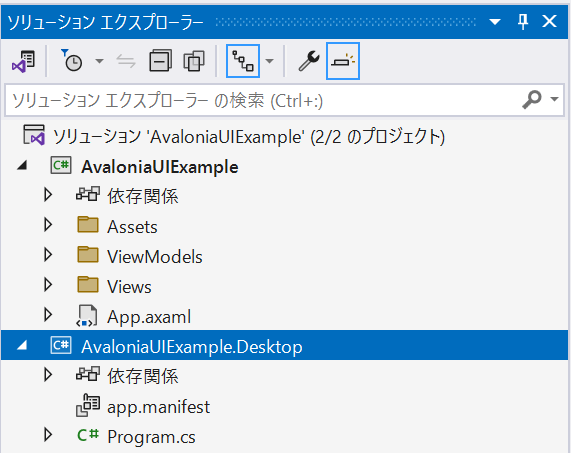Expand 依存関係 under AvaloniaUIExample
The image size is (571, 453).
click(48, 195)
